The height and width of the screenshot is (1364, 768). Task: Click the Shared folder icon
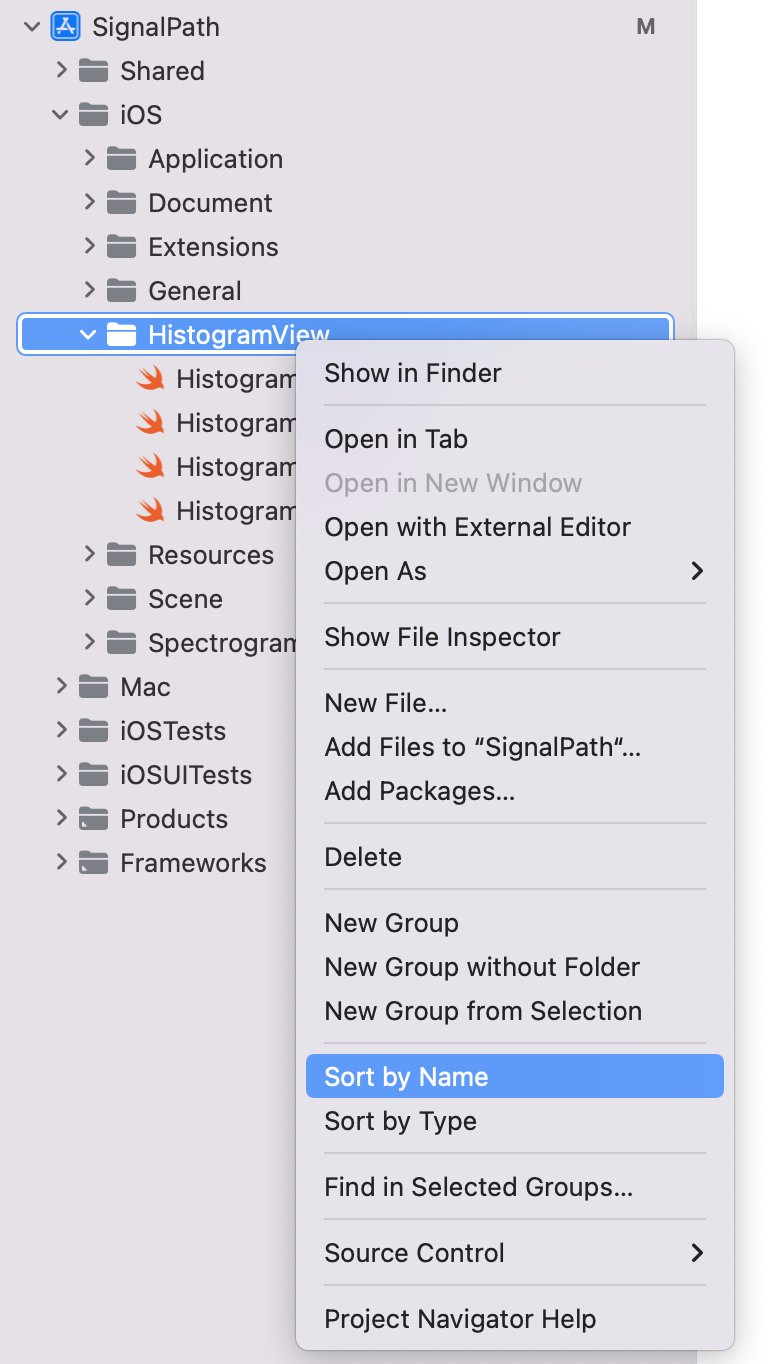point(93,71)
